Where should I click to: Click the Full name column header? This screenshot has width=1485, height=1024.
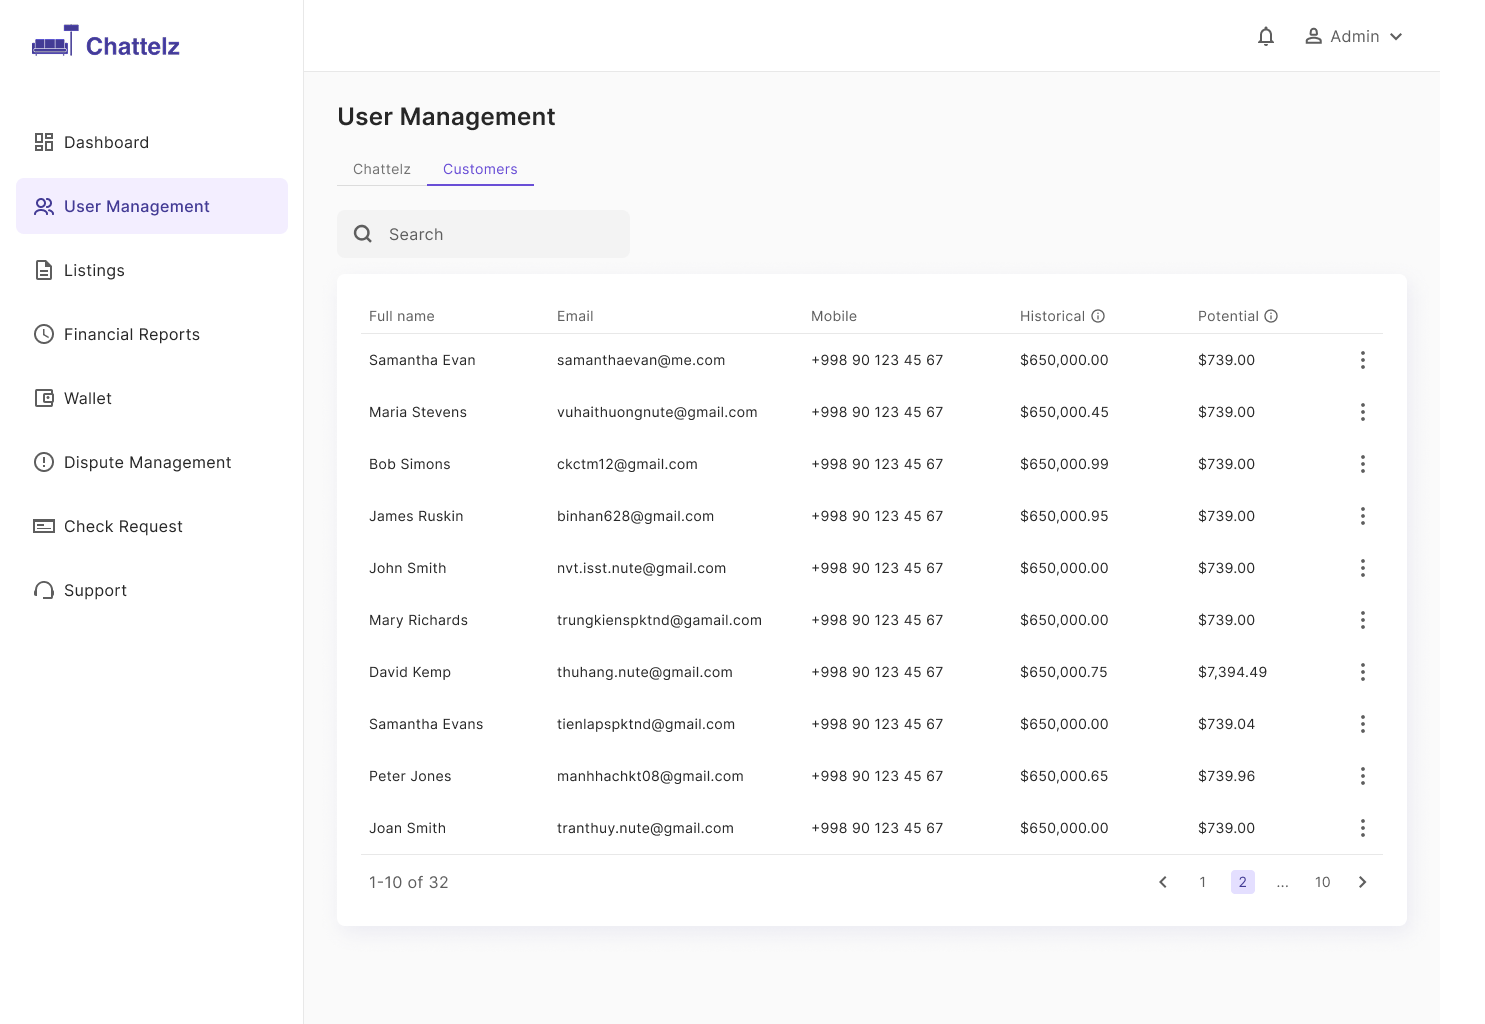pos(402,316)
